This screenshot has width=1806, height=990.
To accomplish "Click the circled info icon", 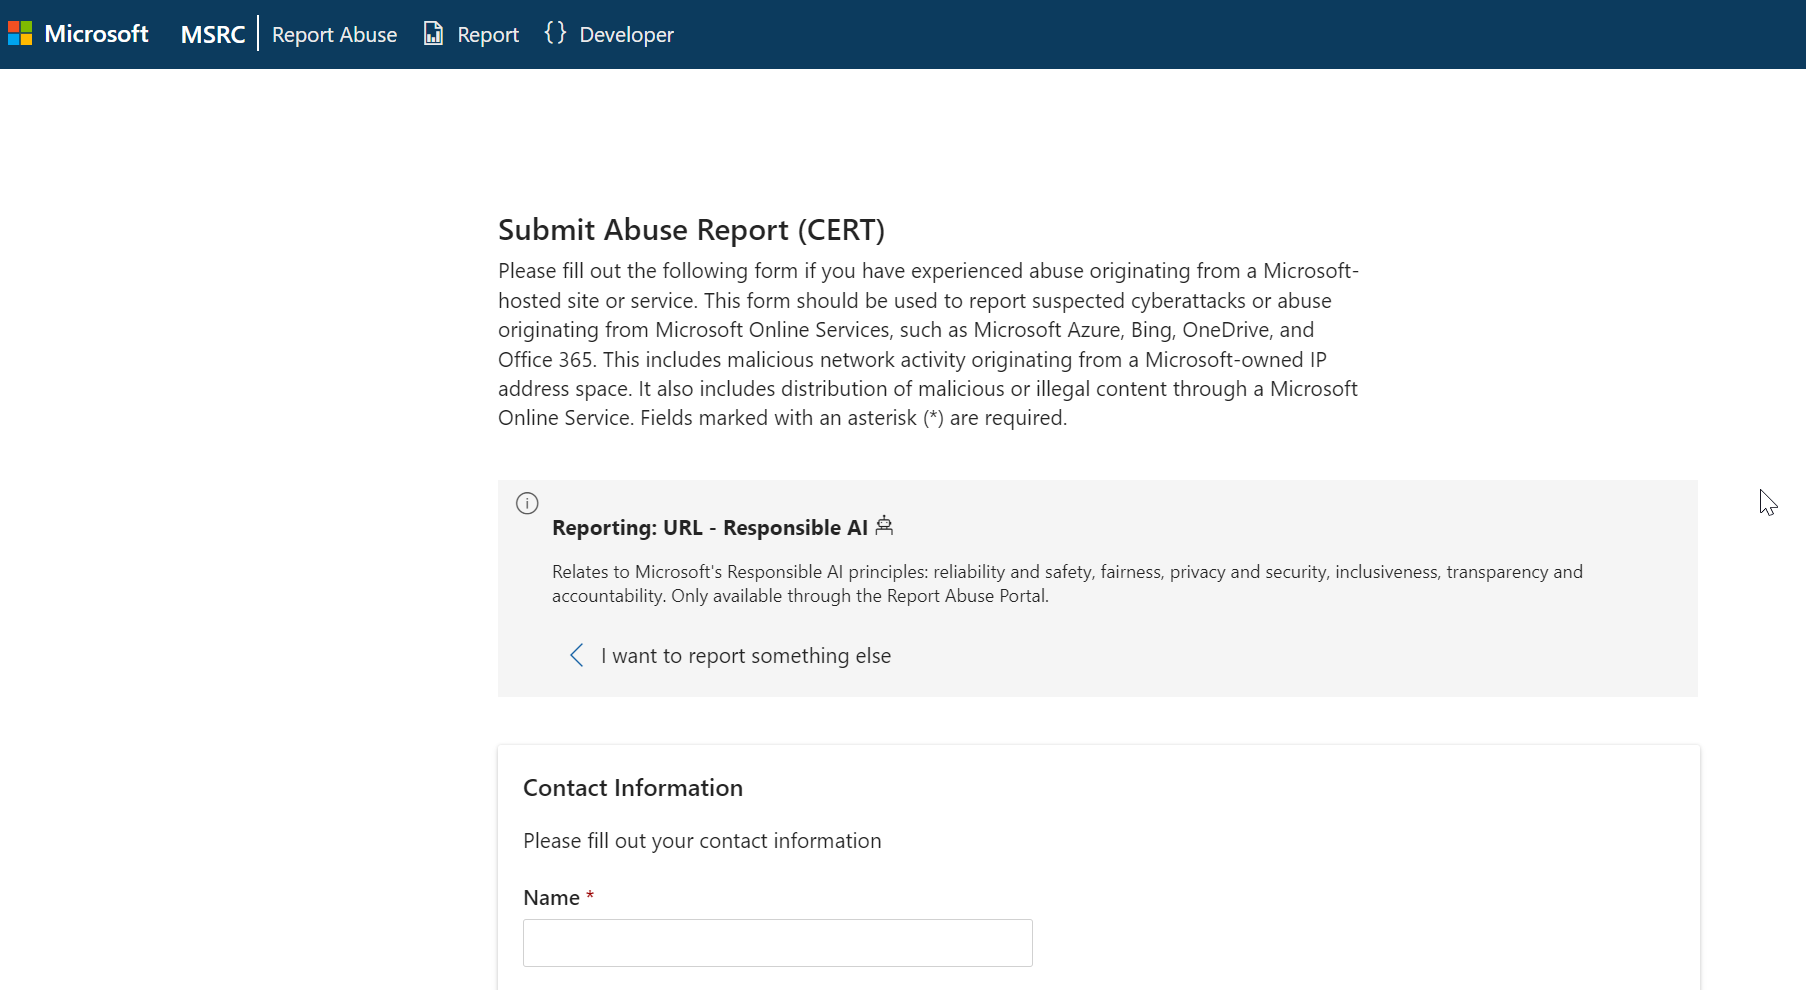I will [527, 503].
